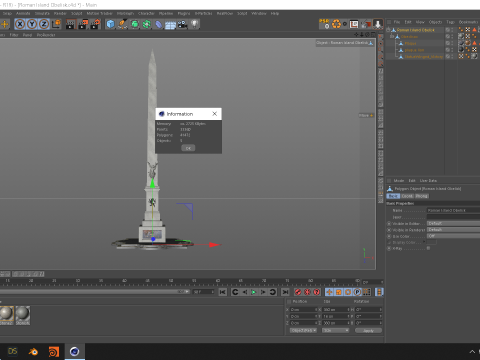Image resolution: width=480 pixels, height=360 pixels.
Task: Open the Animate menu
Action: pyautogui.click(x=23, y=13)
